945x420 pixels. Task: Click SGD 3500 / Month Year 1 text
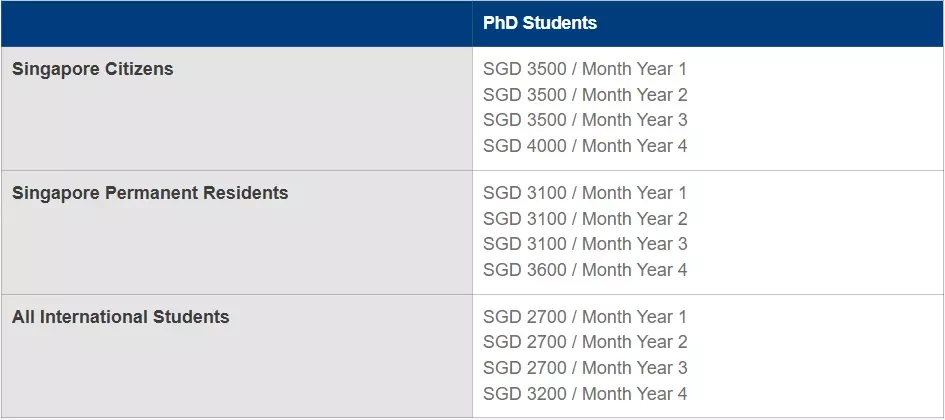pos(585,69)
